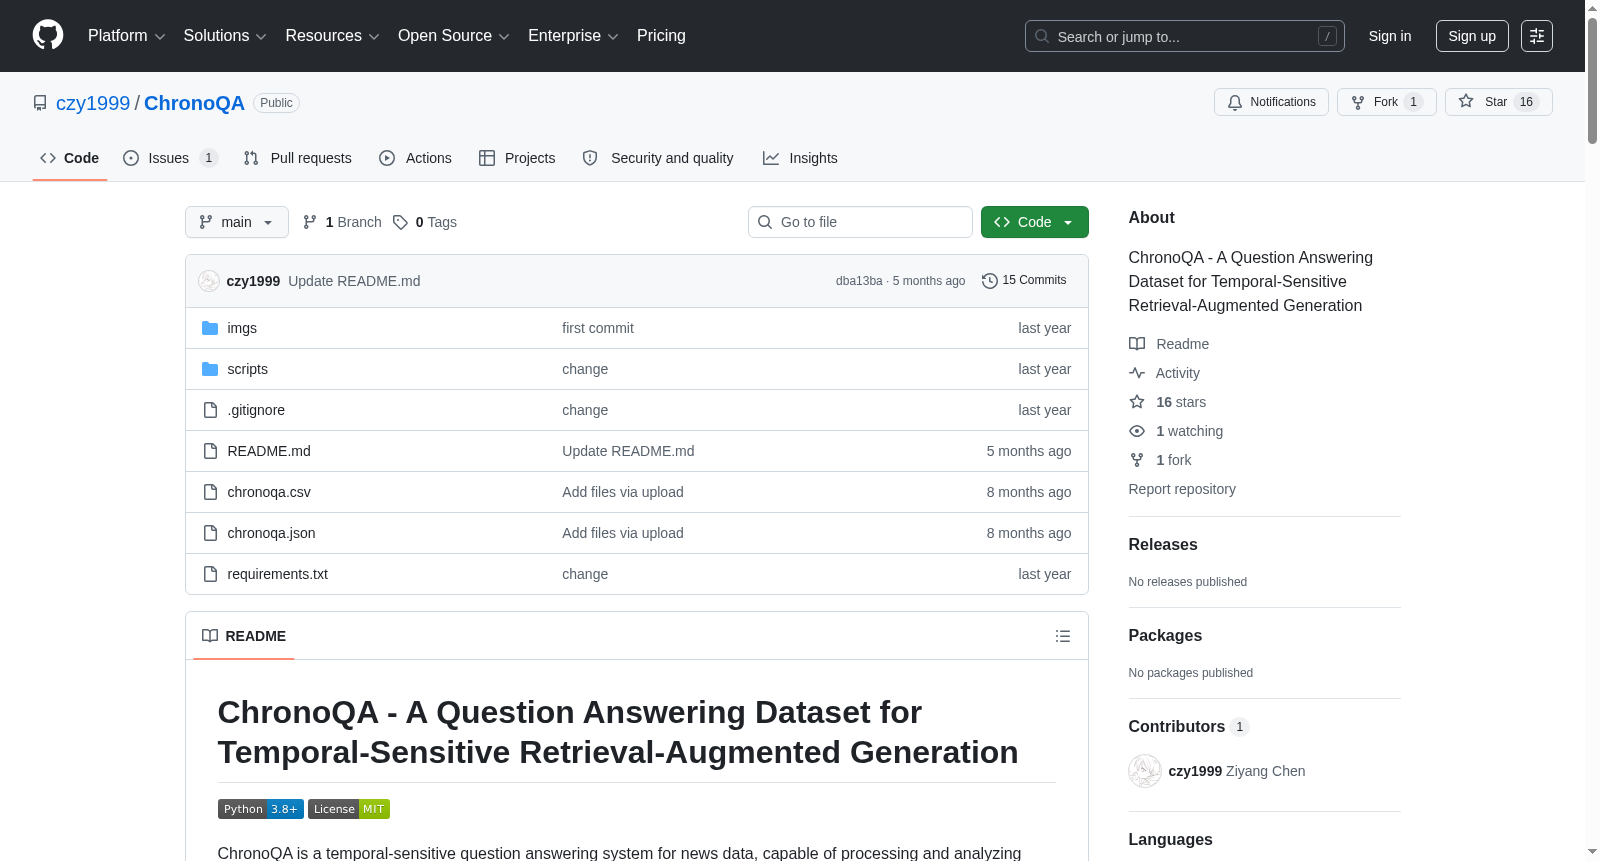Viewport: 1600px width, 861px height.
Task: Switch to the Issues tab
Action: 170,158
